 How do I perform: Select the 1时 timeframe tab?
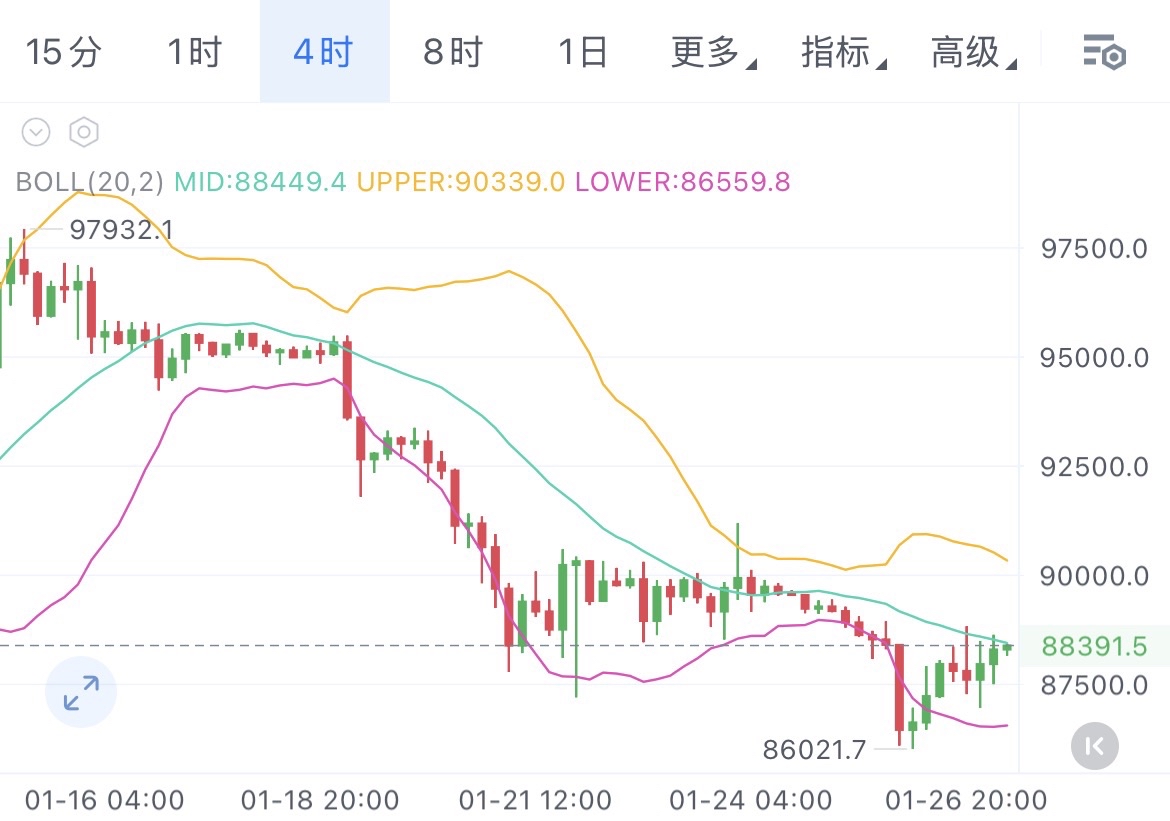[x=194, y=52]
